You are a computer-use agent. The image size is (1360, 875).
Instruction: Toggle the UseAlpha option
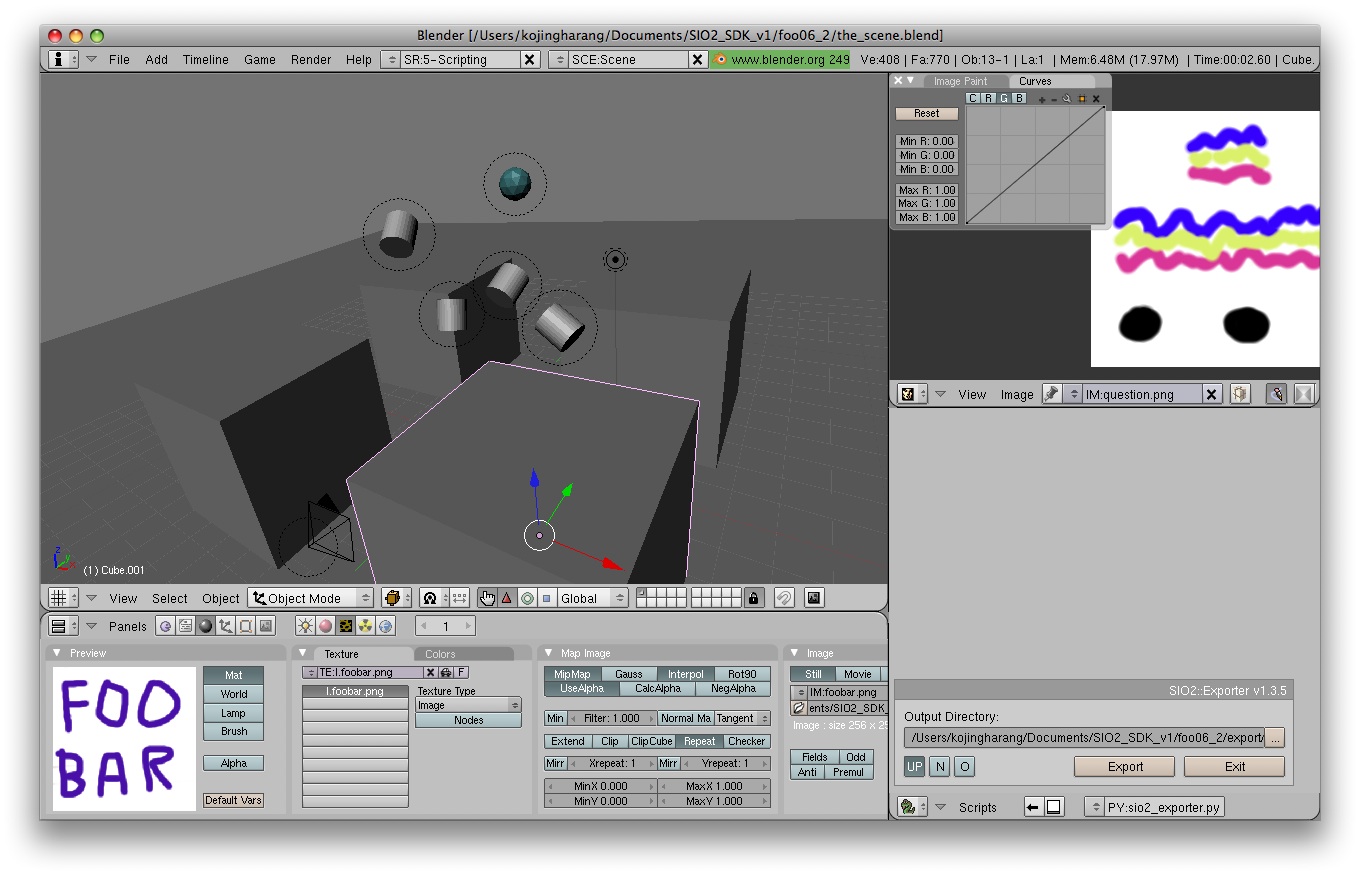click(x=582, y=688)
